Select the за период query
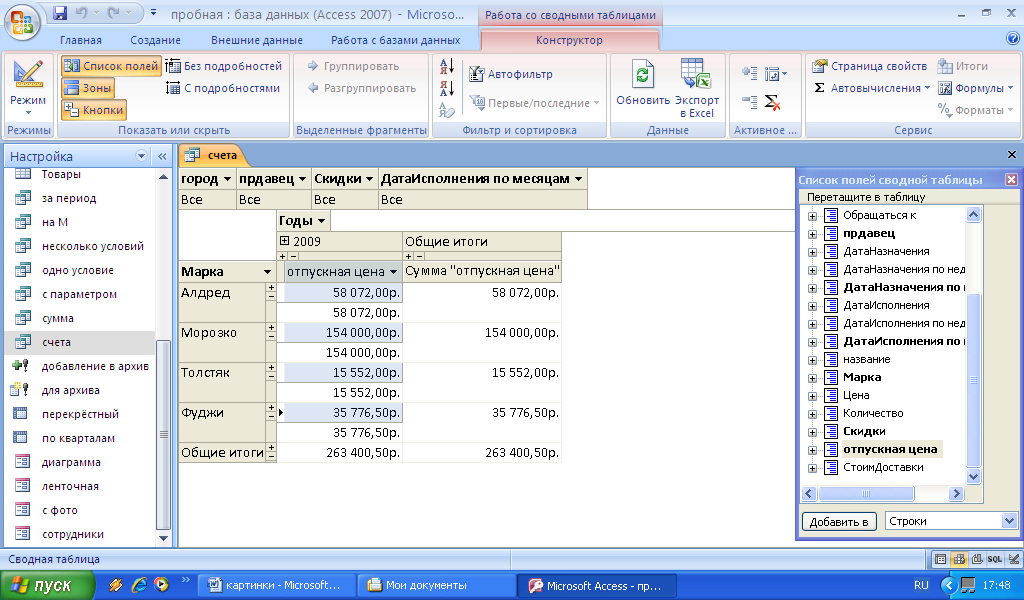The image size is (1024, 600). coord(68,198)
